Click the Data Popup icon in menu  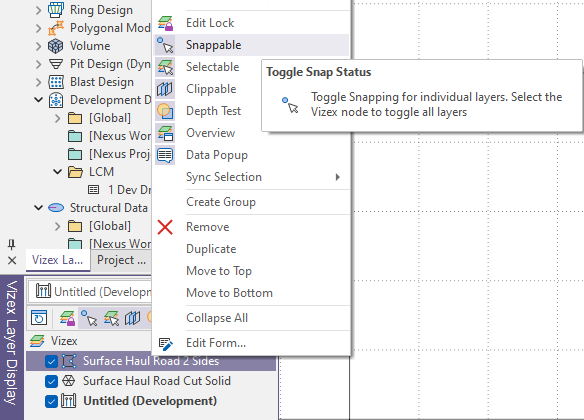[x=165, y=155]
